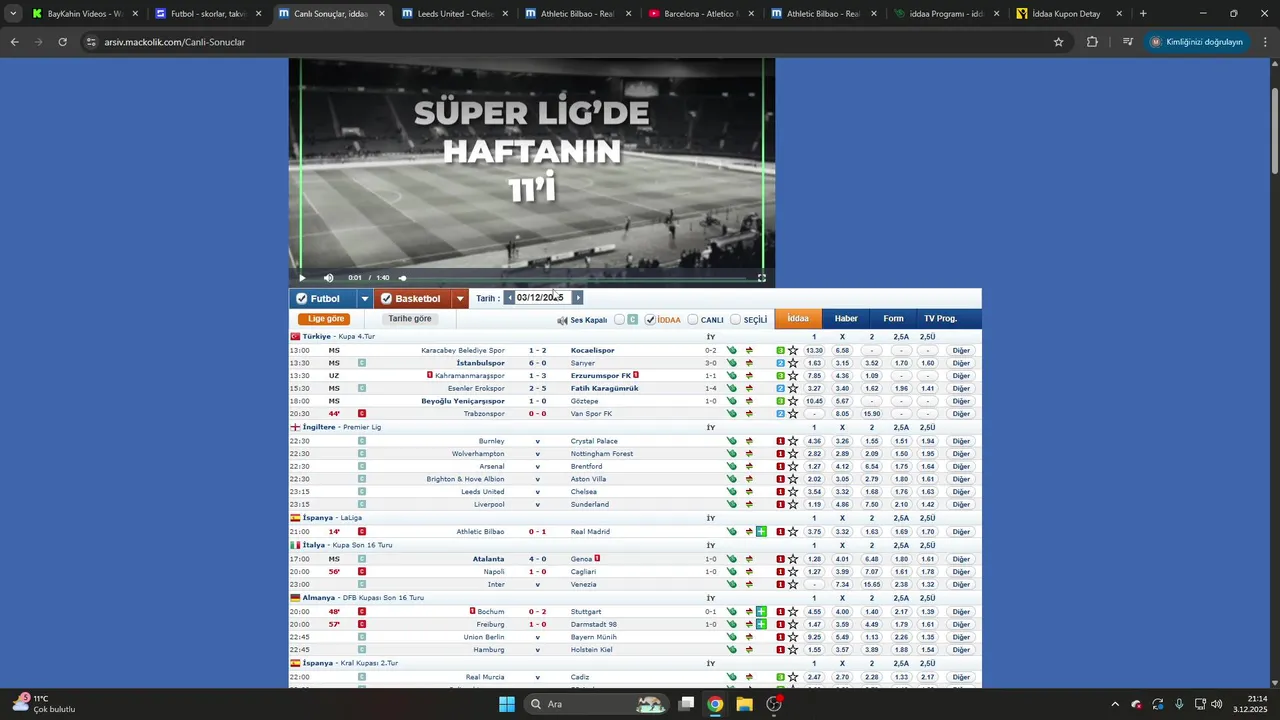Screen dimensions: 1280x720
Task: Open video in fullscreen mode
Action: point(762,278)
